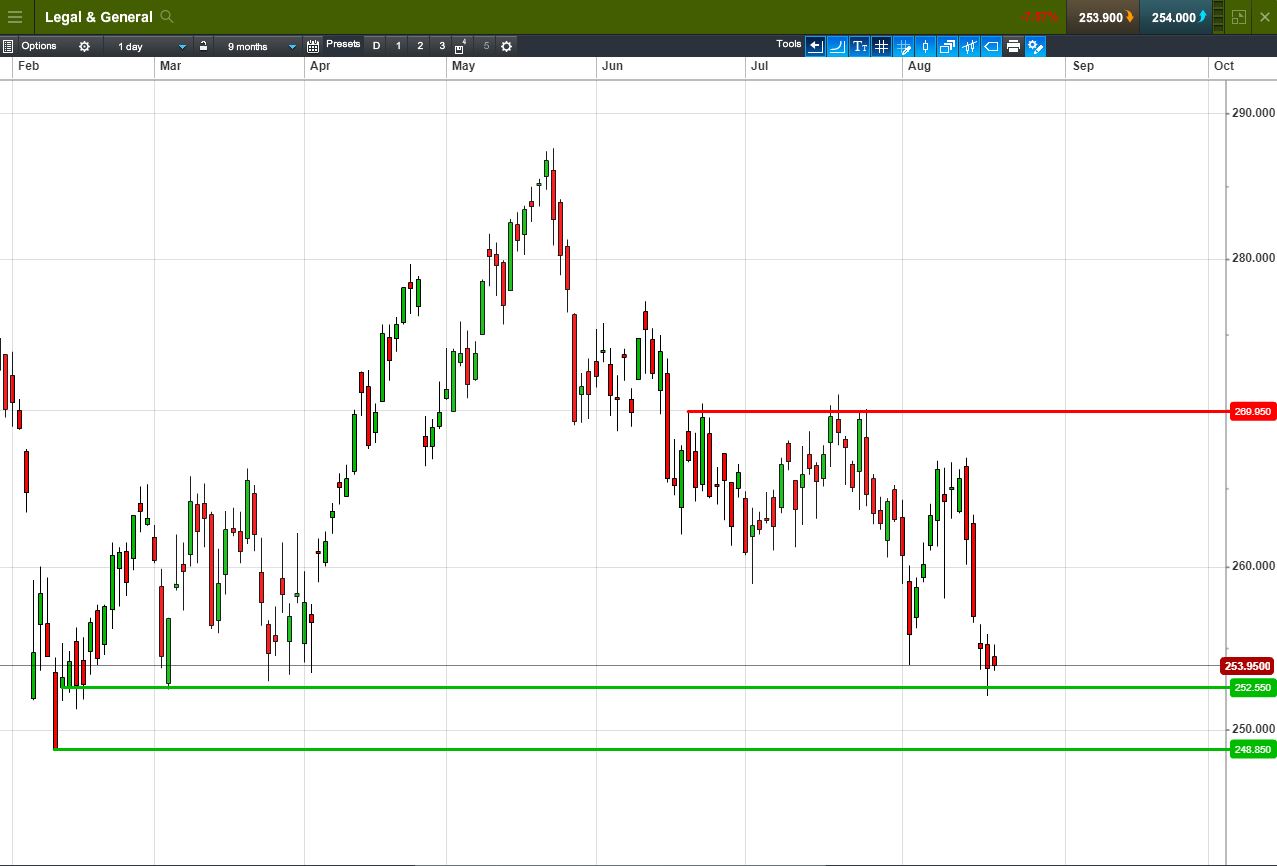
Task: Click the buy price 254.000
Action: [x=1175, y=17]
